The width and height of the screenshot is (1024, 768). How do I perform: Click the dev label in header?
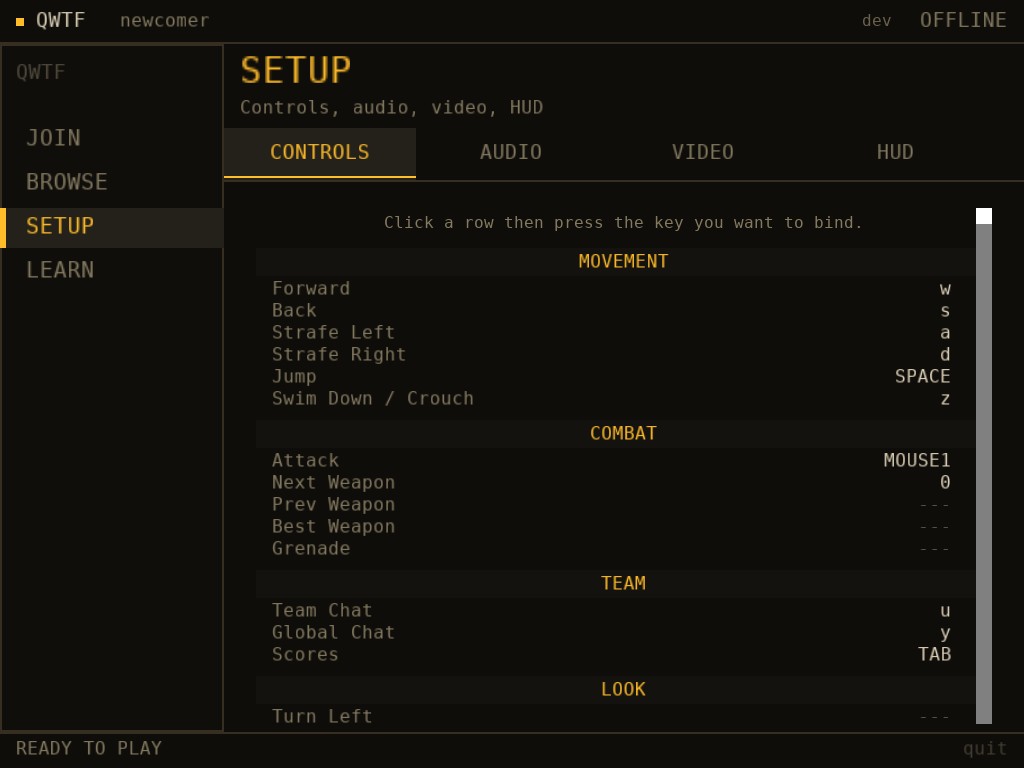(x=876, y=21)
